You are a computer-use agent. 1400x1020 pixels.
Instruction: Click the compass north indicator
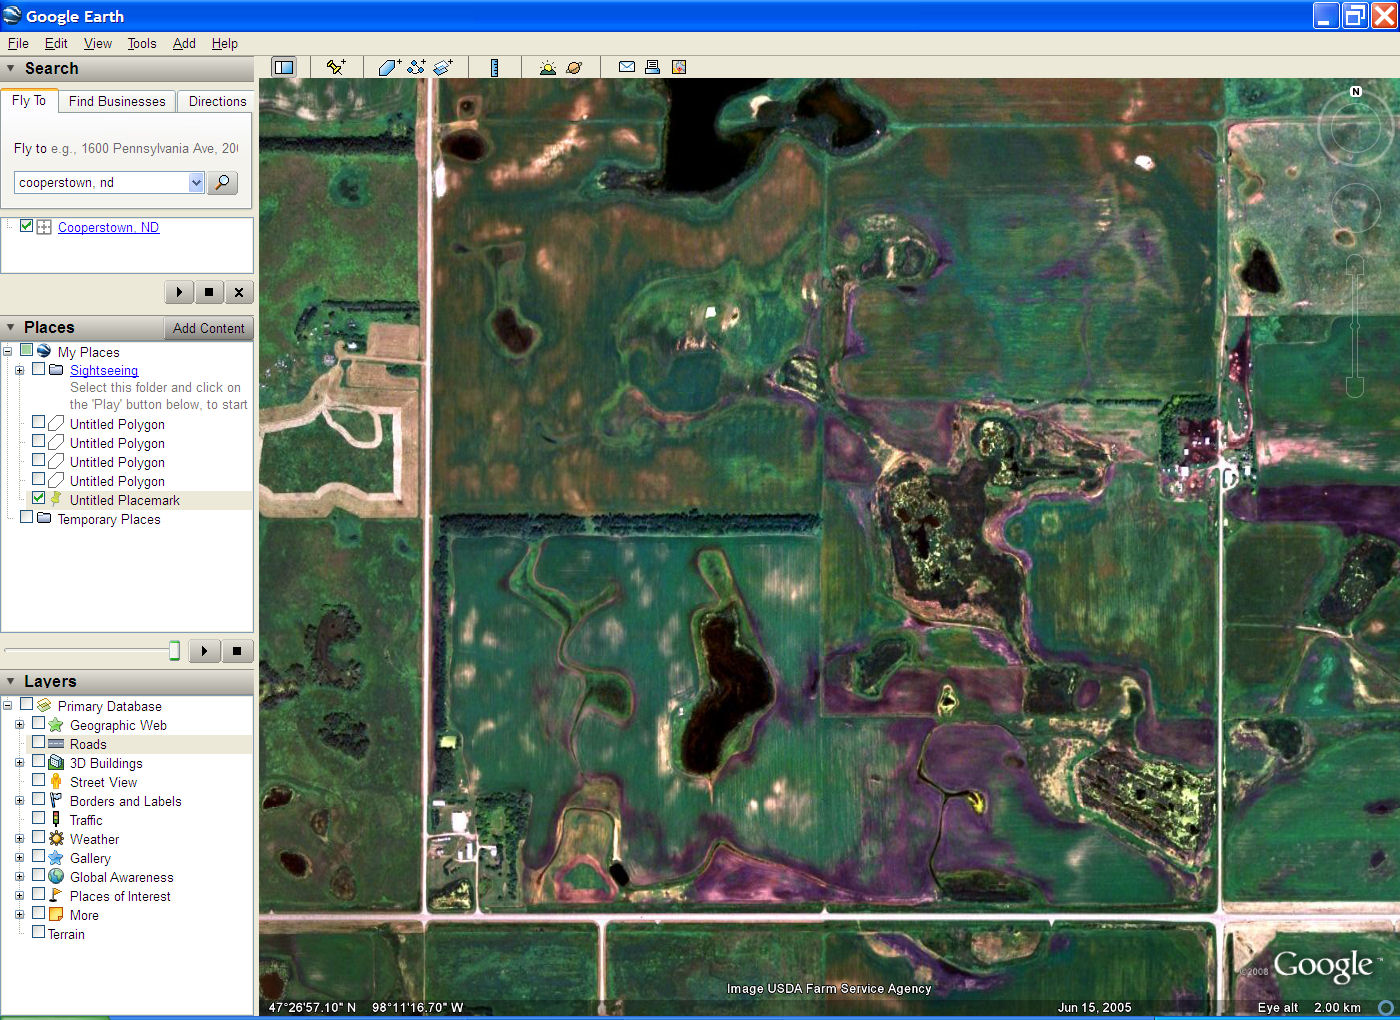coord(1356,91)
